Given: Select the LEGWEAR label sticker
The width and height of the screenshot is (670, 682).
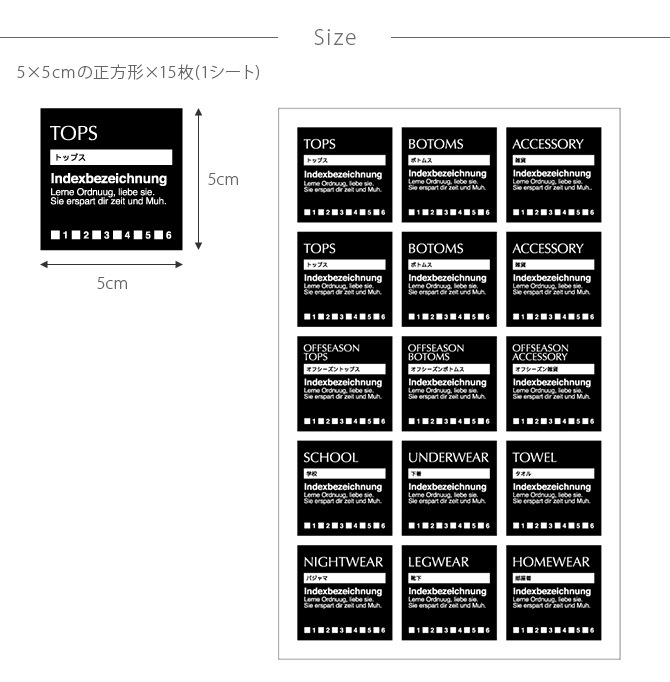Looking at the screenshot, I should 449,592.
